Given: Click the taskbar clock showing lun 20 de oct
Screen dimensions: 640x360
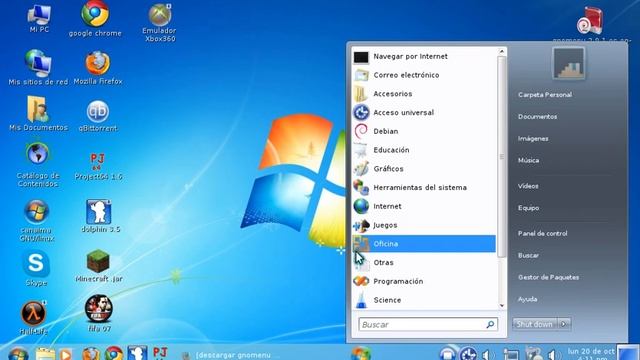Looking at the screenshot, I should point(591,353).
